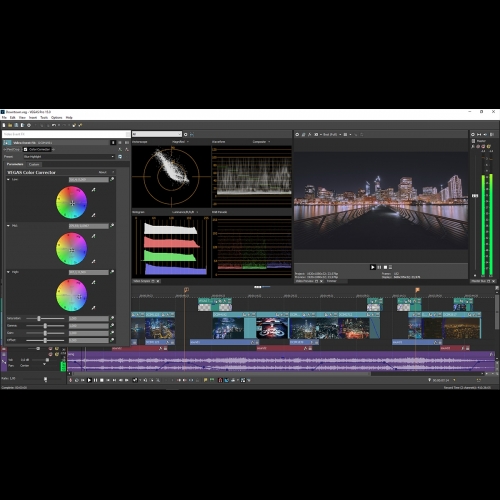Open the Histogram Luminance channel dropdown

coord(185,212)
